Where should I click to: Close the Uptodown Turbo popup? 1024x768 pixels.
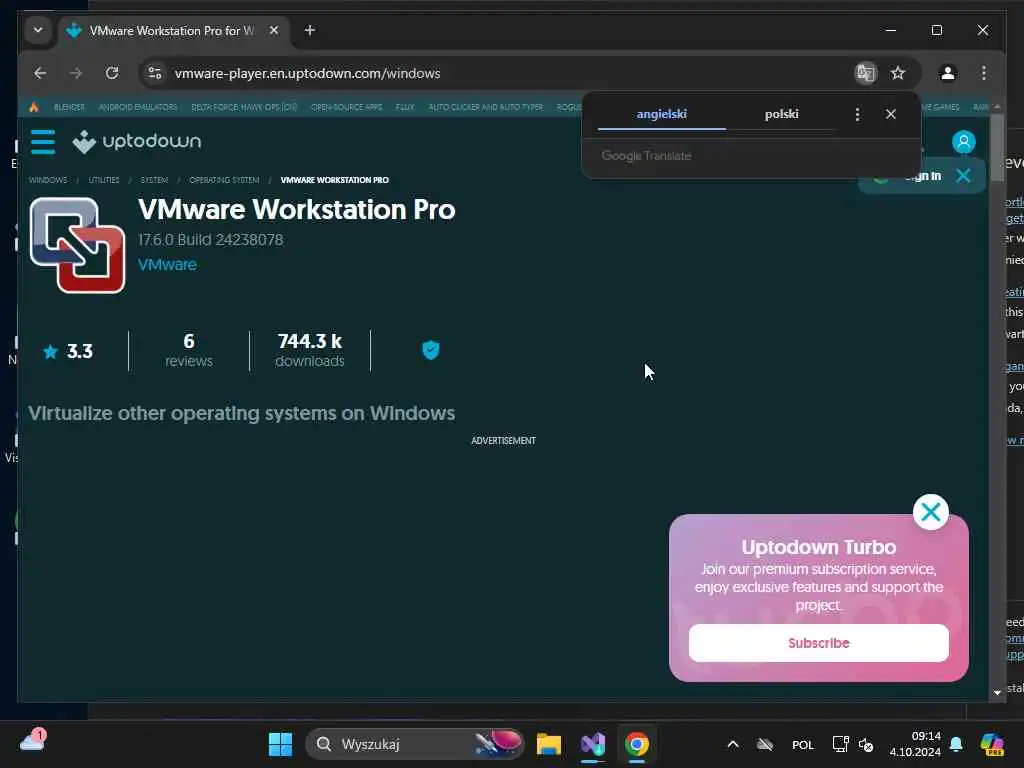click(x=931, y=512)
